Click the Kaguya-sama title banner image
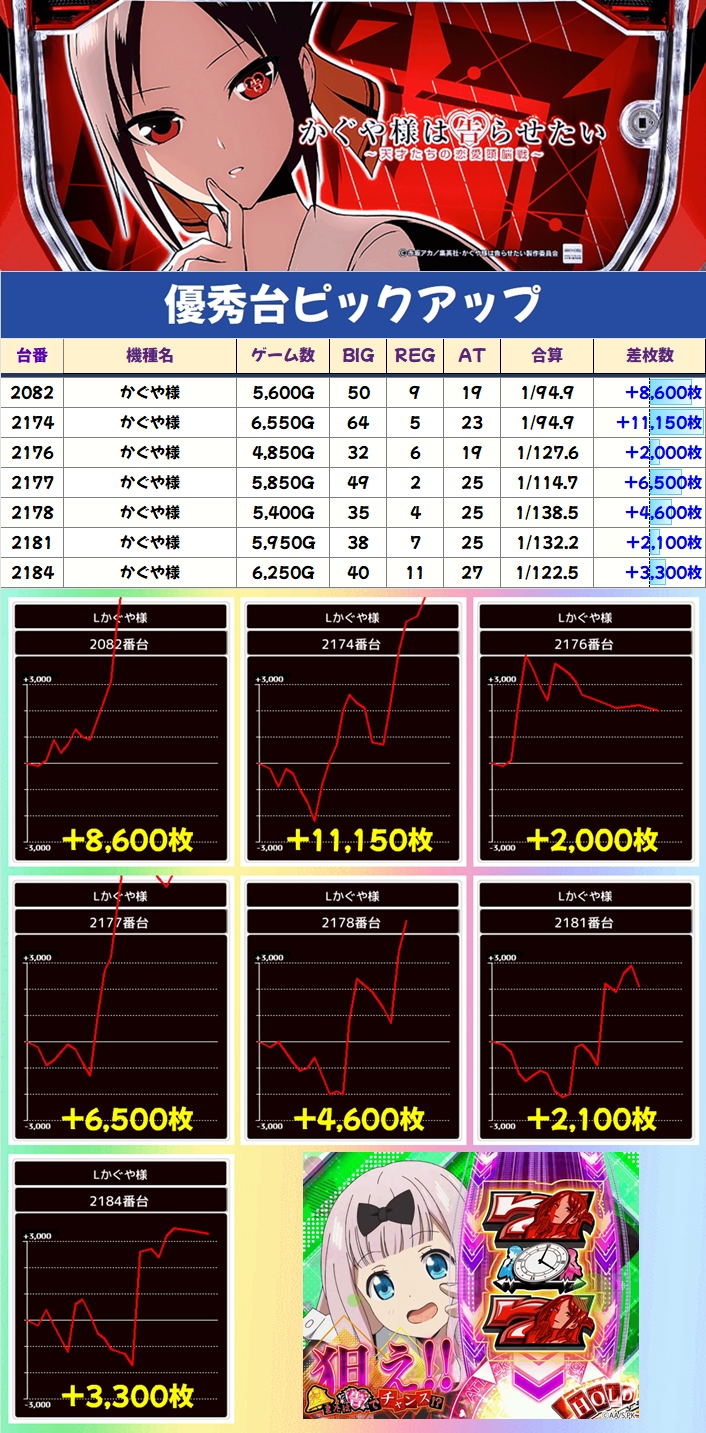Viewport: 706px width, 1433px height. pos(353,135)
